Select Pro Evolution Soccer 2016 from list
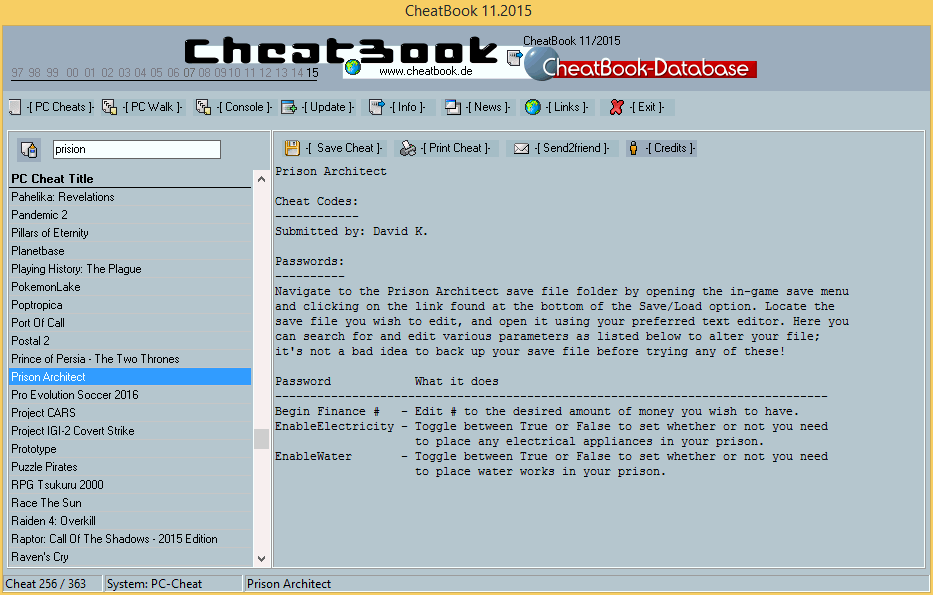Image resolution: width=933 pixels, height=595 pixels. [x=75, y=395]
